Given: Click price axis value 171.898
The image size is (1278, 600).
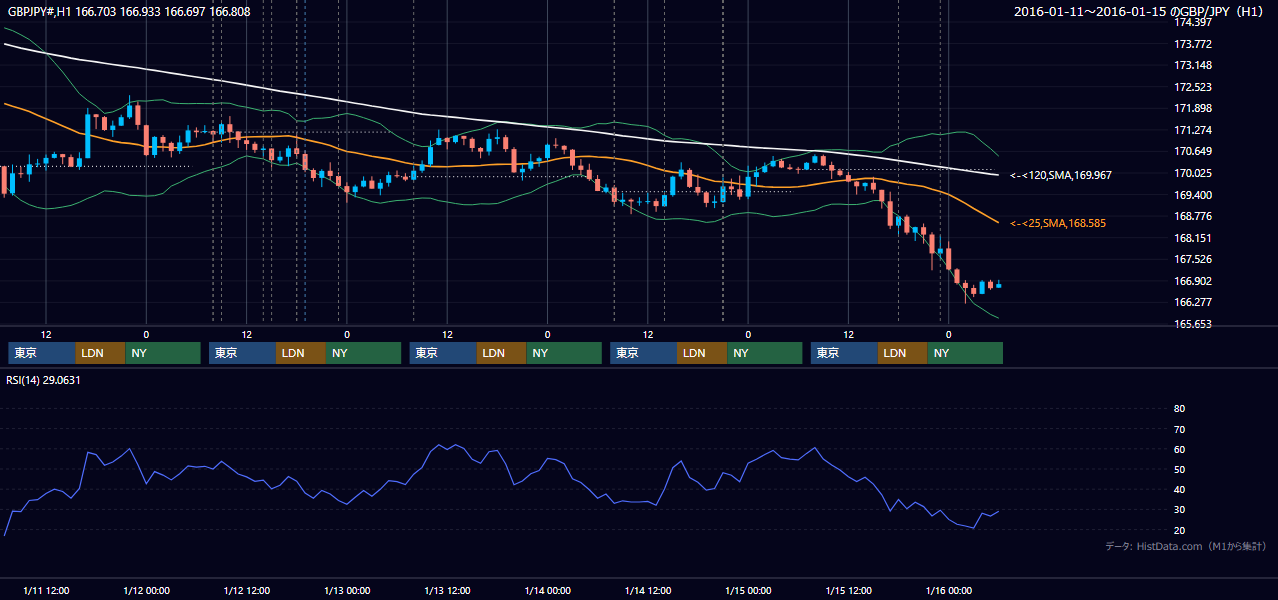Looking at the screenshot, I should pos(1192,108).
